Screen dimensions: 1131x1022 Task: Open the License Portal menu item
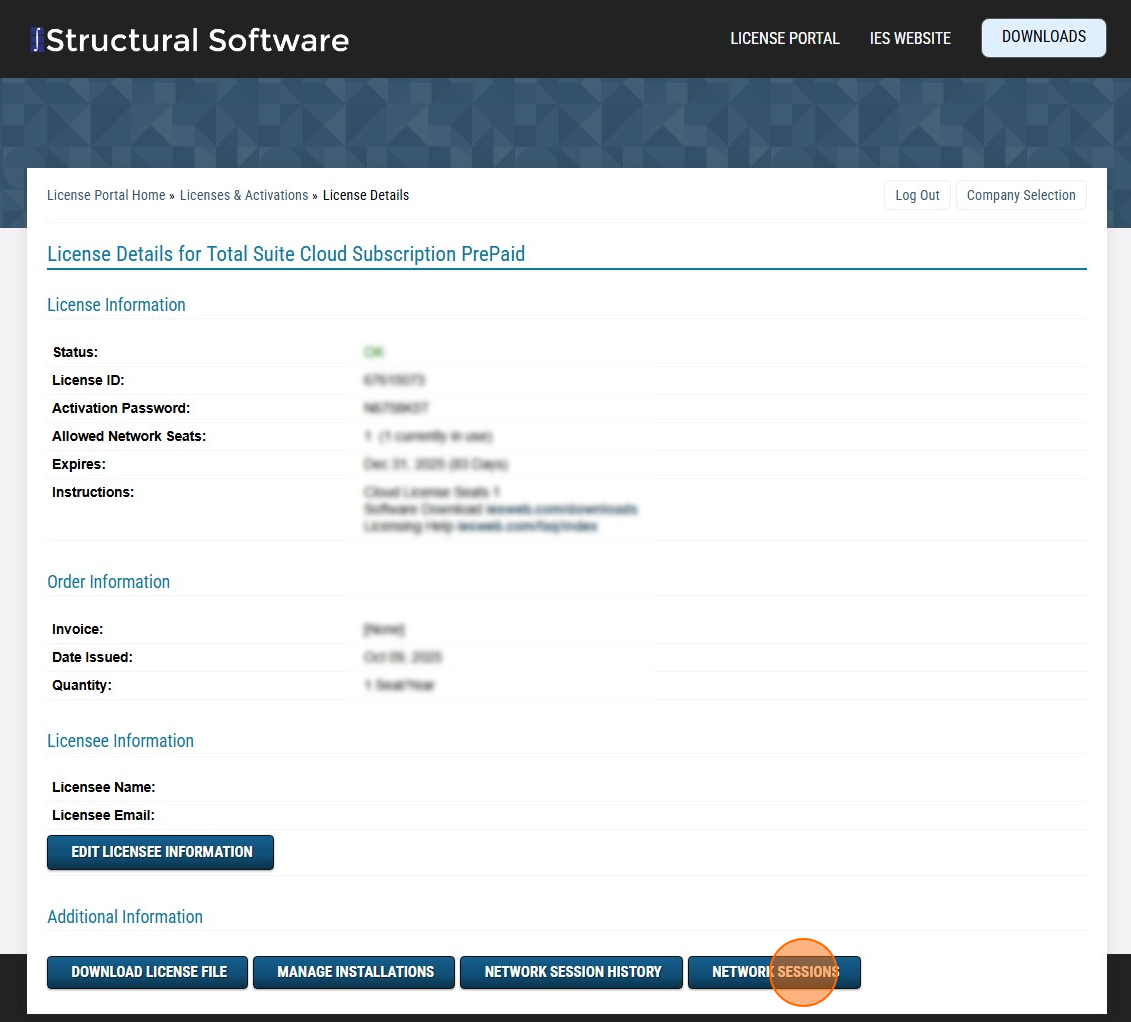point(784,38)
